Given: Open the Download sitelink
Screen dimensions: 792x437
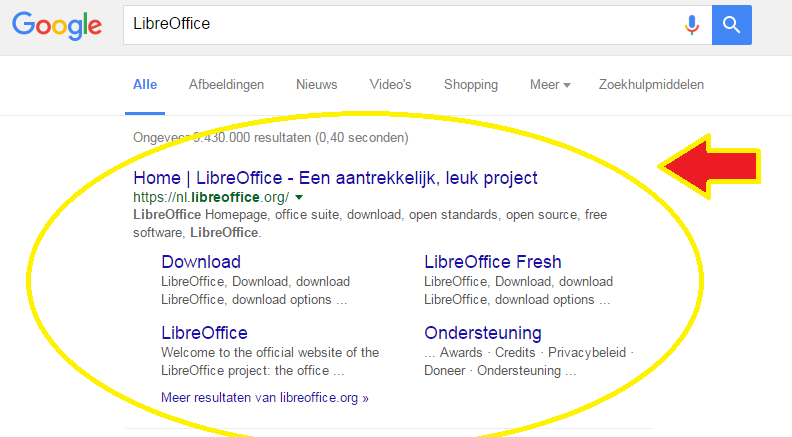Looking at the screenshot, I should (201, 262).
